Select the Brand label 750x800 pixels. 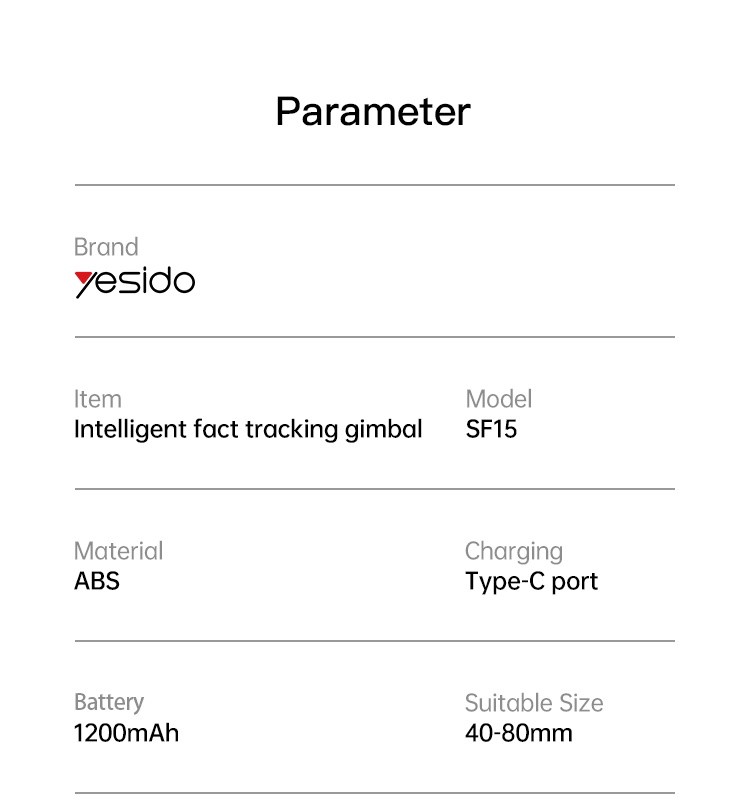coord(106,247)
